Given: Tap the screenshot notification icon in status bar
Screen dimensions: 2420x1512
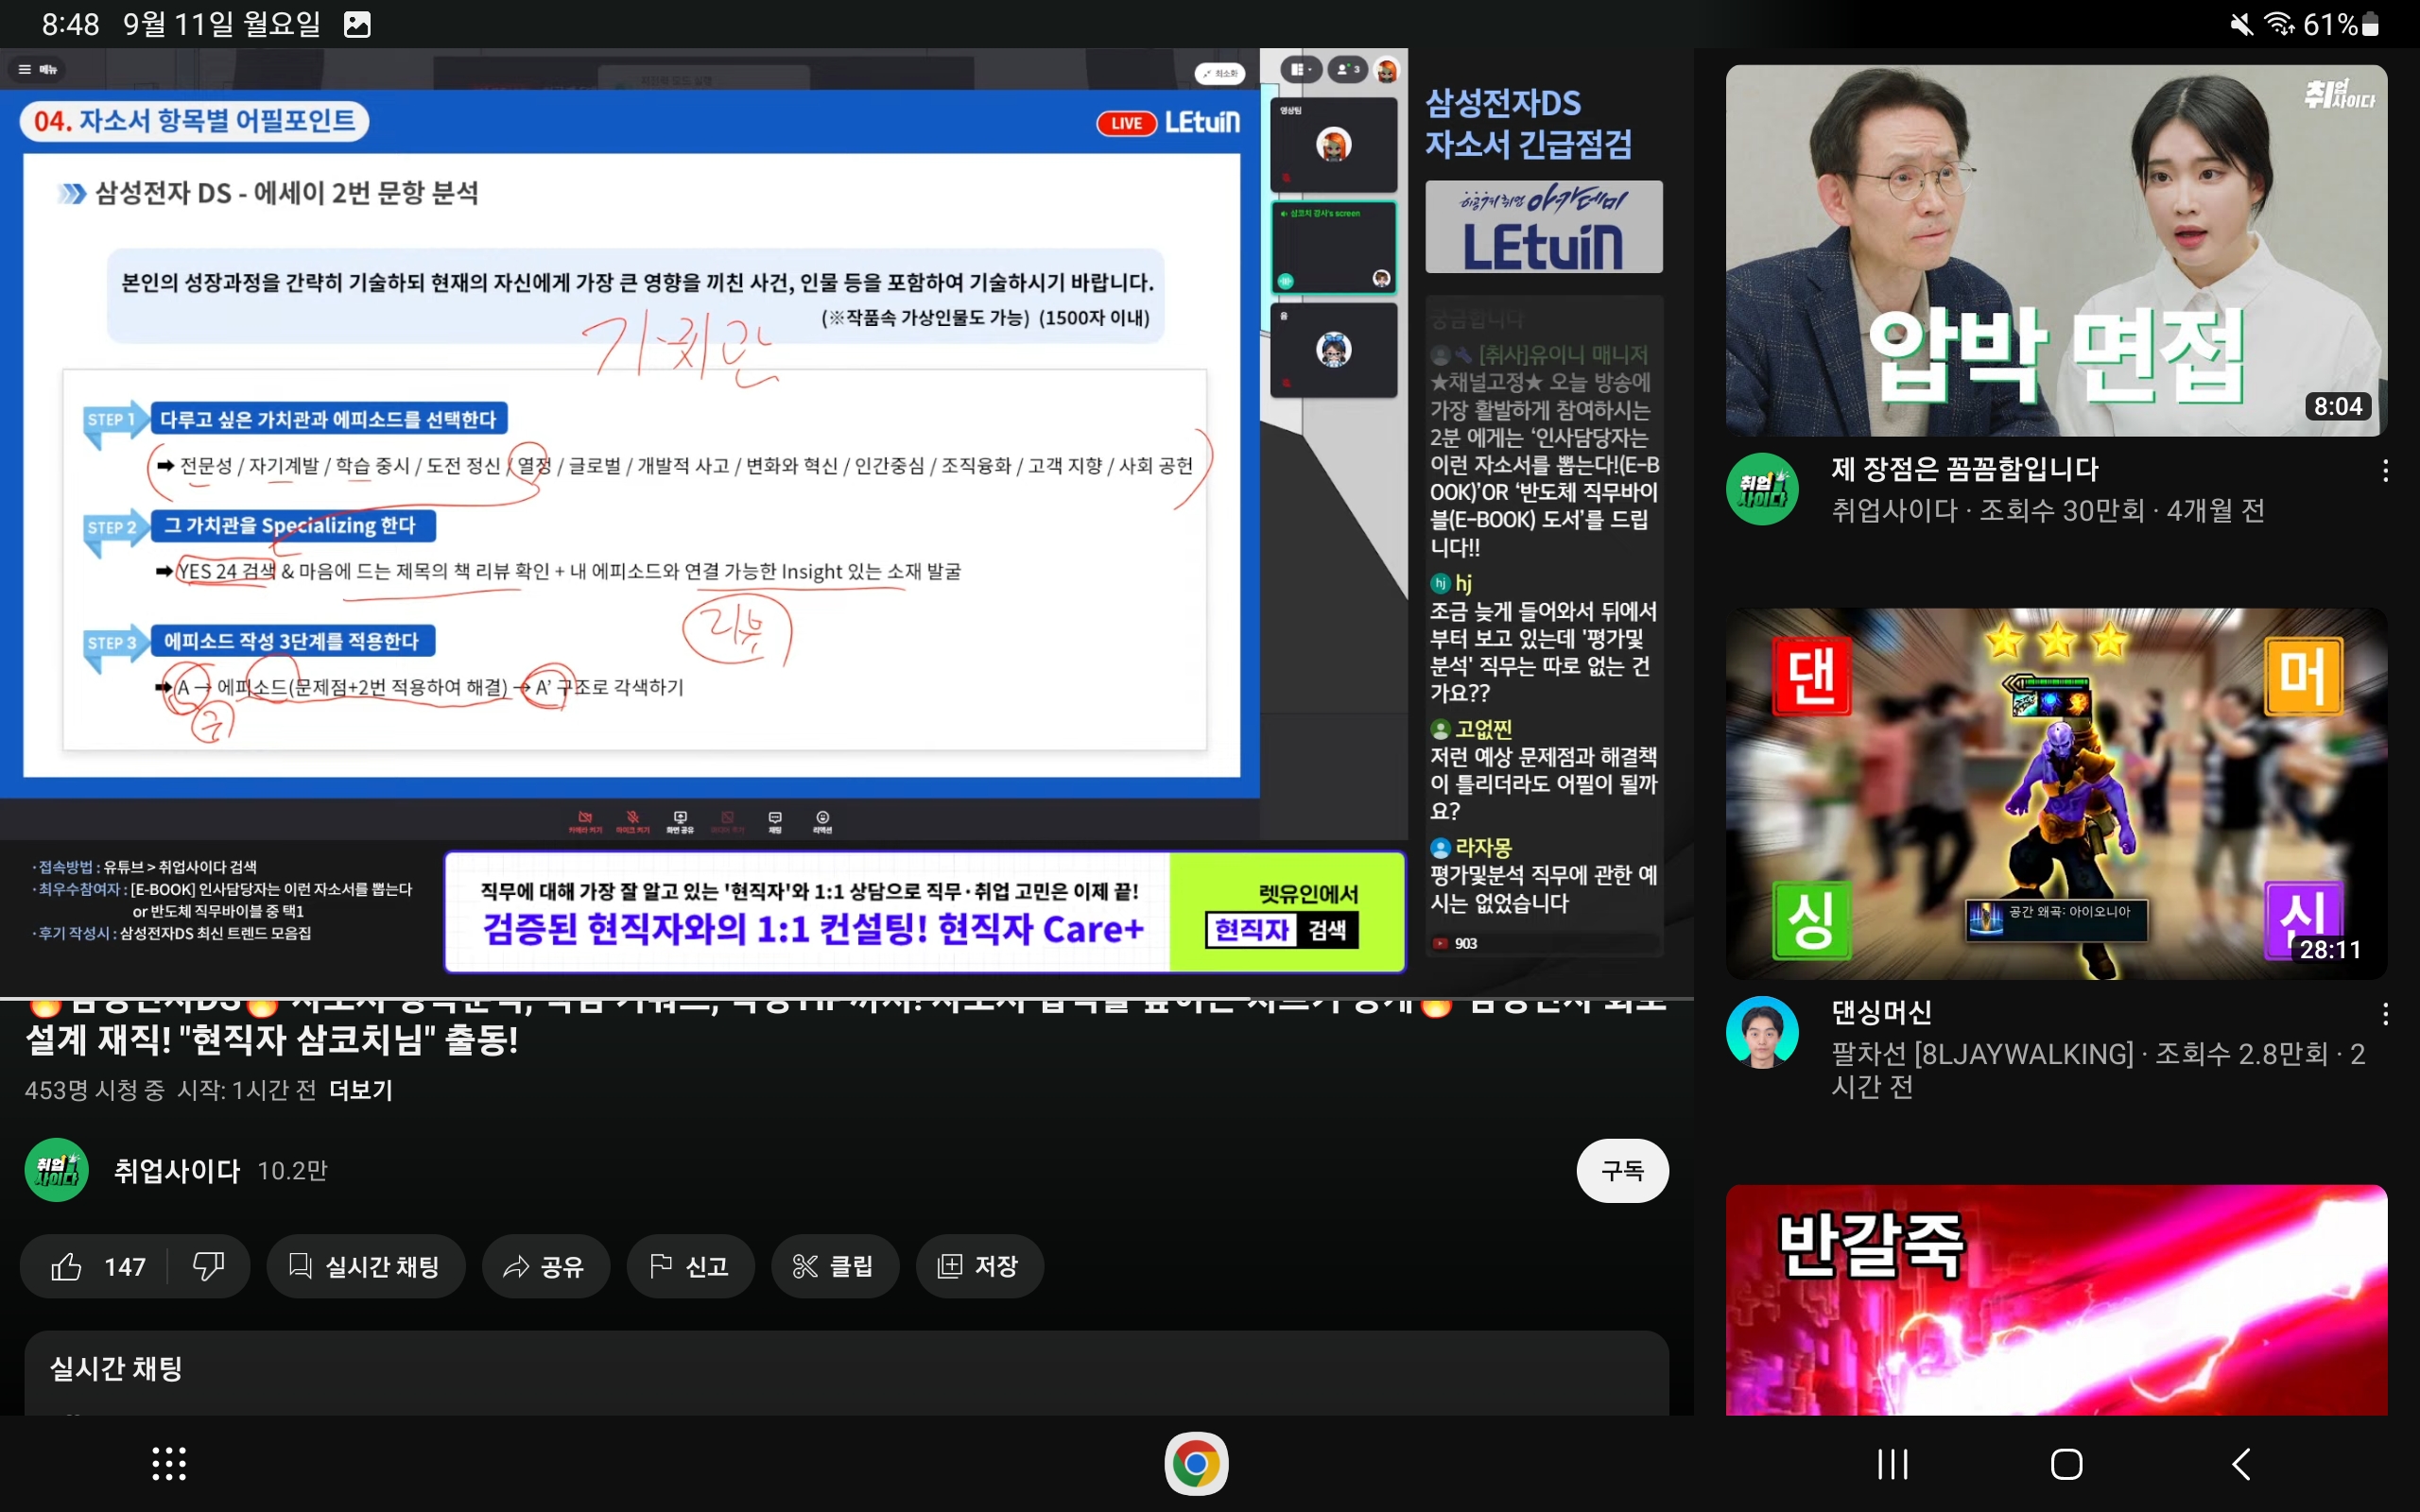Looking at the screenshot, I should coord(357,24).
